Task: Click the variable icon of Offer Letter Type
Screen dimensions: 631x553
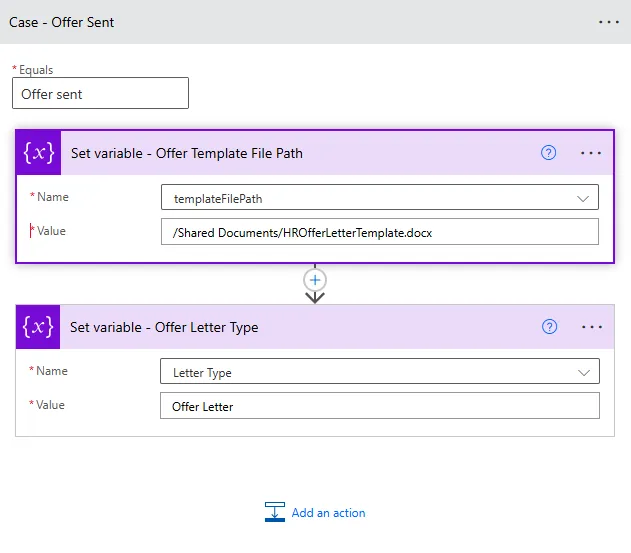Action: [38, 327]
